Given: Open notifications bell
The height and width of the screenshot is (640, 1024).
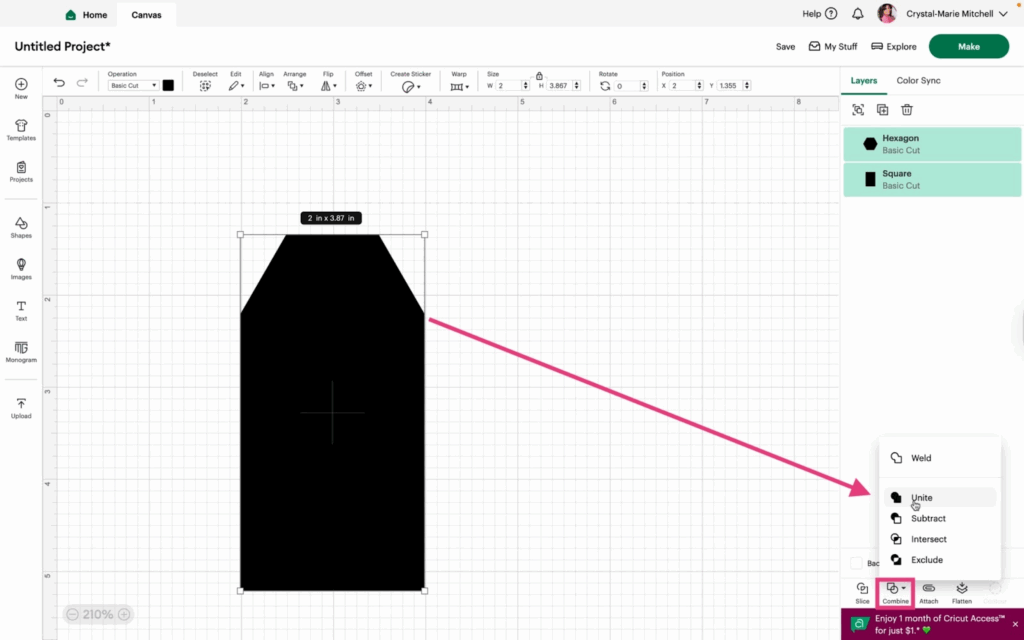Looking at the screenshot, I should click(x=857, y=14).
